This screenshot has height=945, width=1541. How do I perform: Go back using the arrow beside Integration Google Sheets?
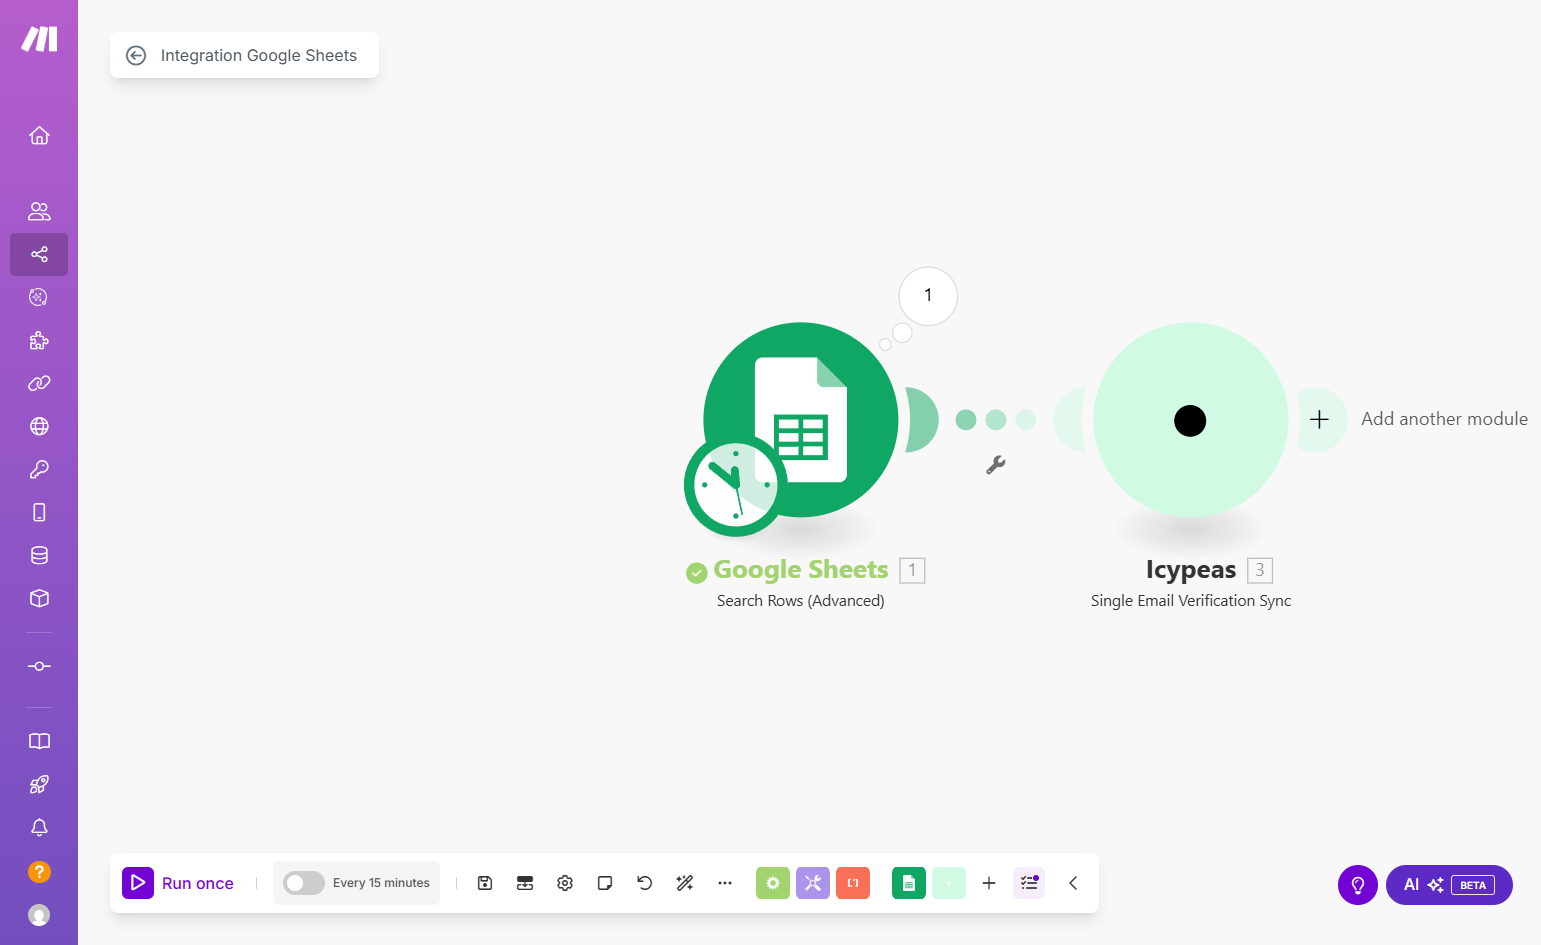click(136, 56)
